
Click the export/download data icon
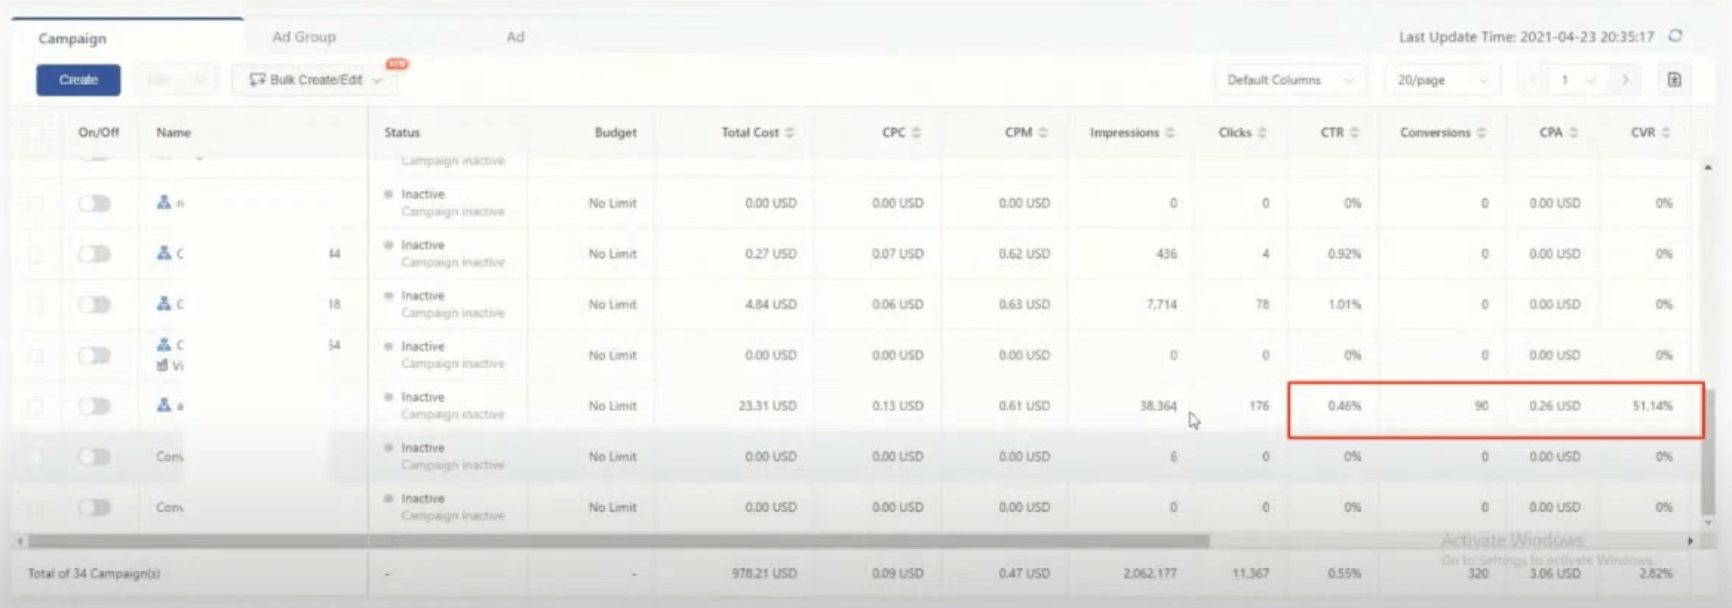1674,80
